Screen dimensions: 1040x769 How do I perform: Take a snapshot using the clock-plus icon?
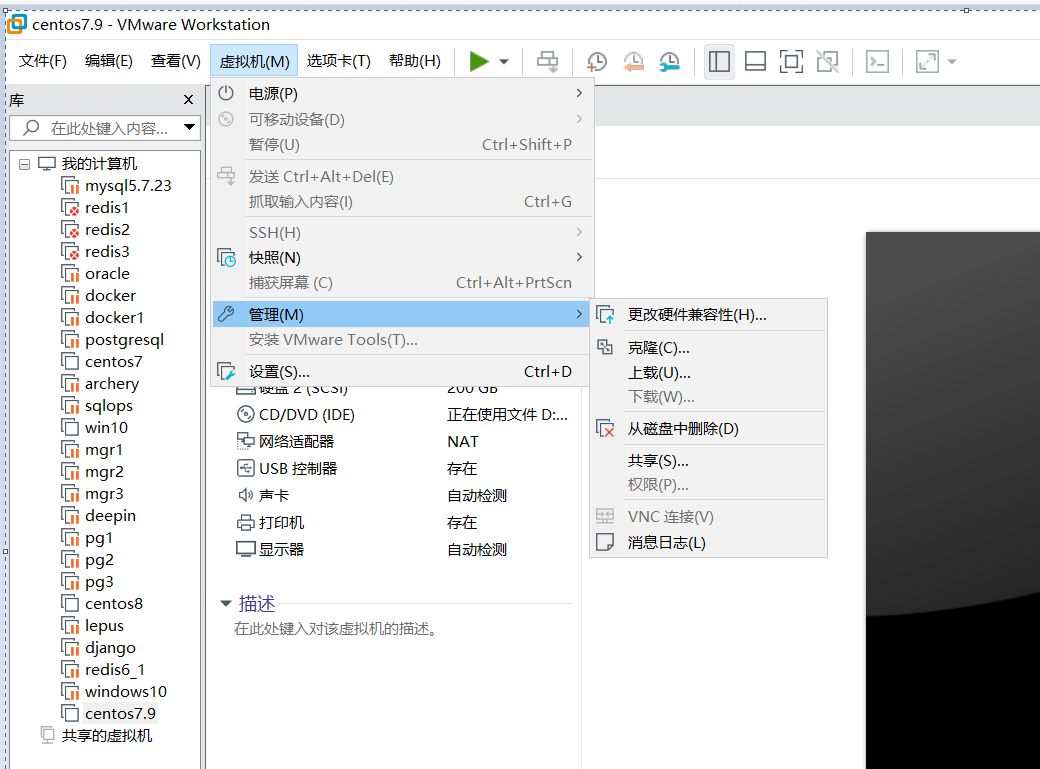pyautogui.click(x=597, y=62)
